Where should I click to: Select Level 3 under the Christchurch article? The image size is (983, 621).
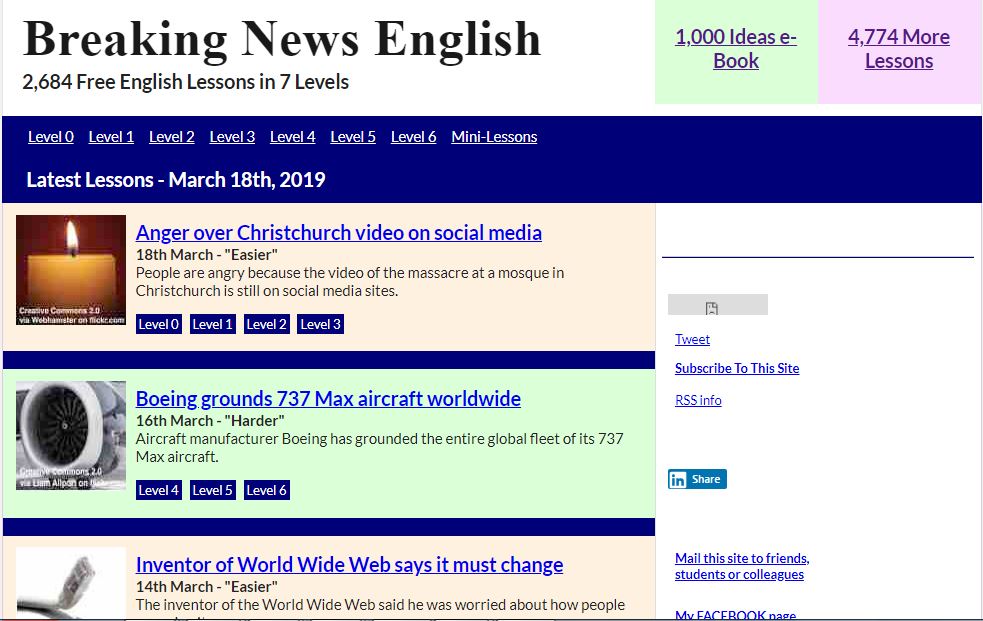point(320,323)
